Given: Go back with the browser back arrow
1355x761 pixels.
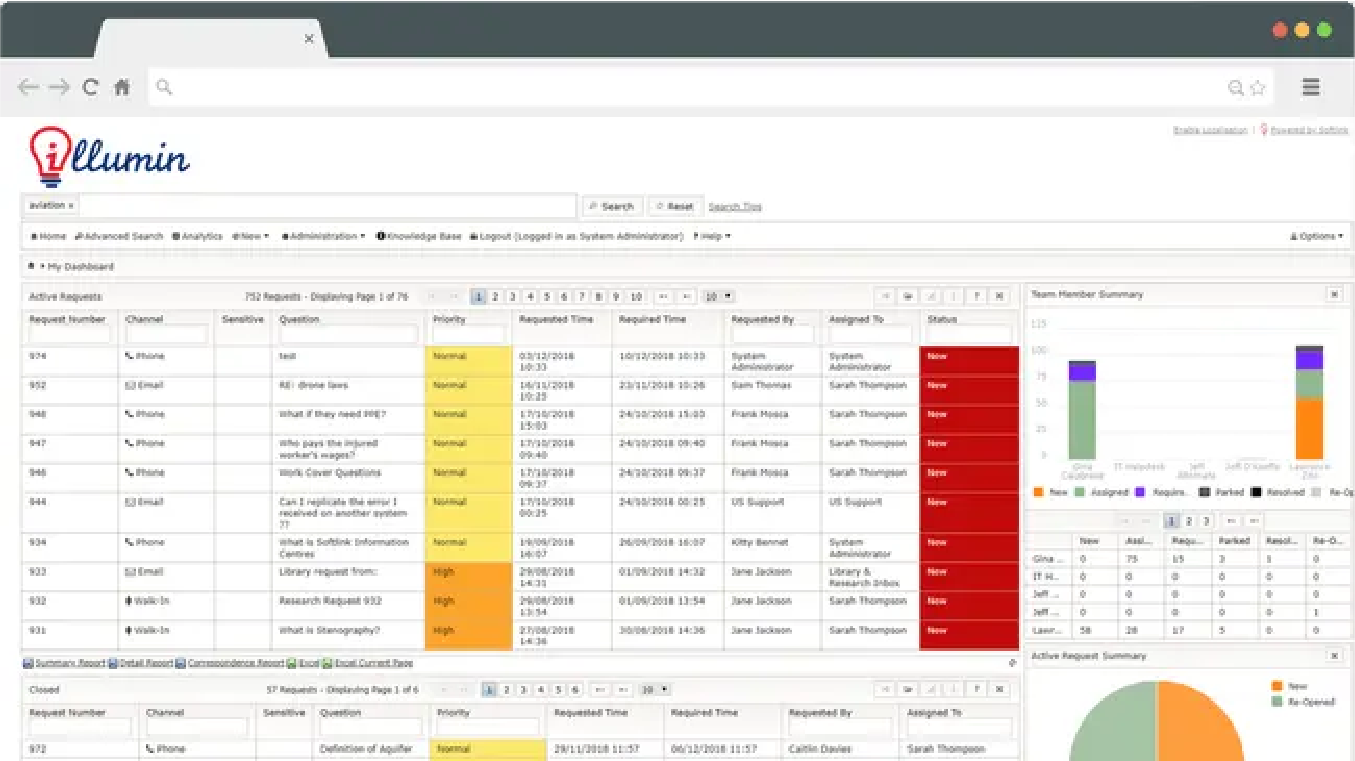Looking at the screenshot, I should (x=28, y=87).
